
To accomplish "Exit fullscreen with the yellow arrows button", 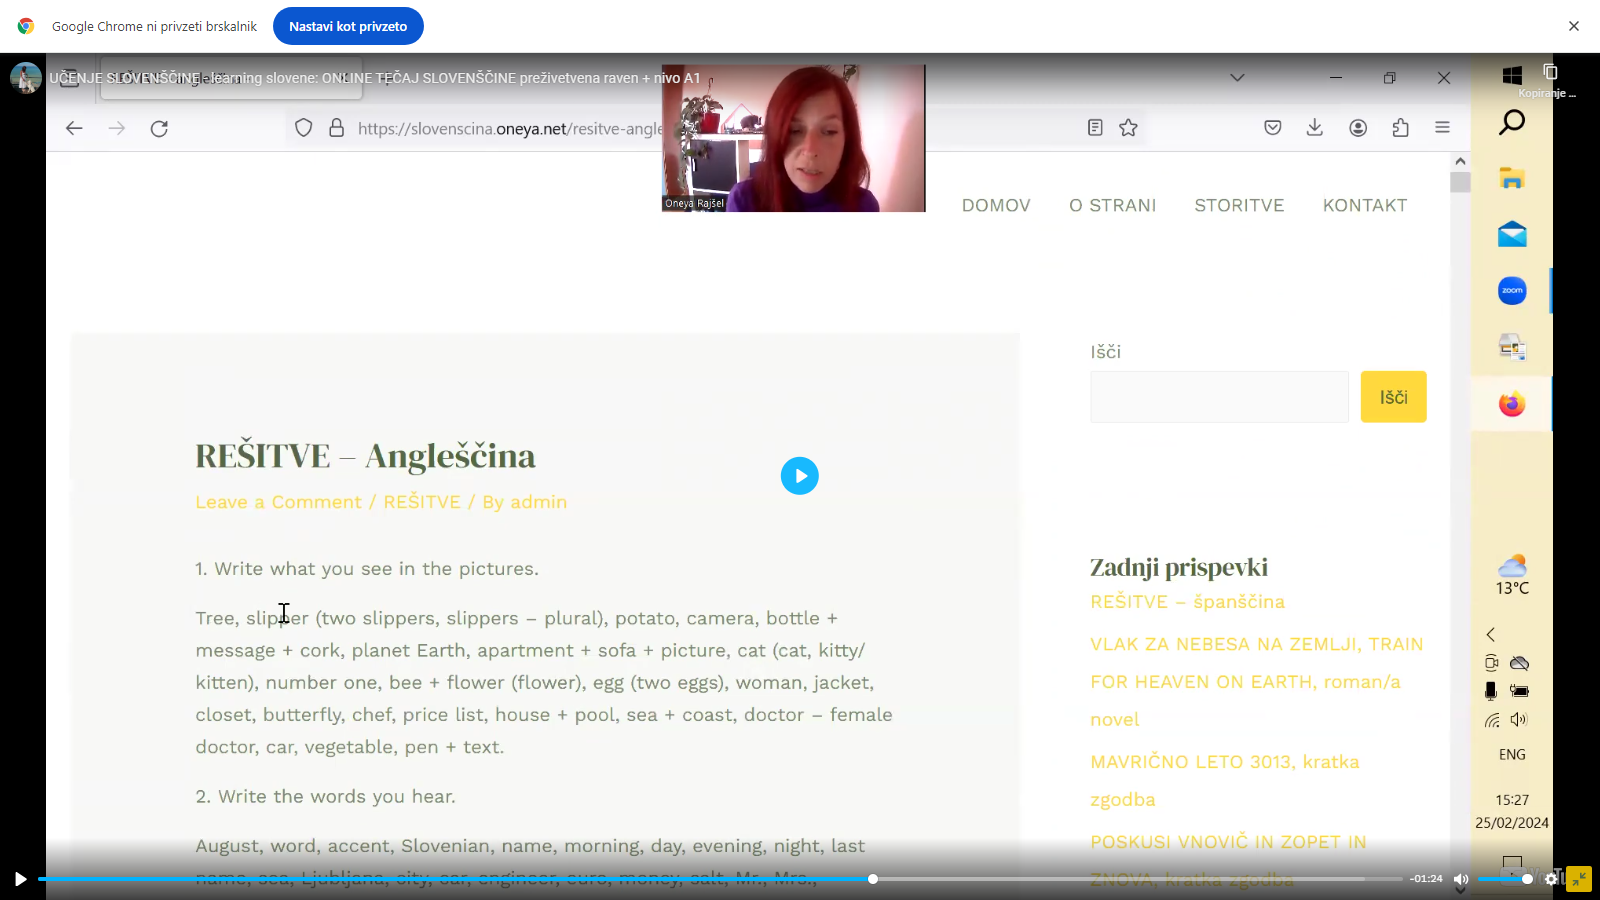I will tap(1579, 879).
